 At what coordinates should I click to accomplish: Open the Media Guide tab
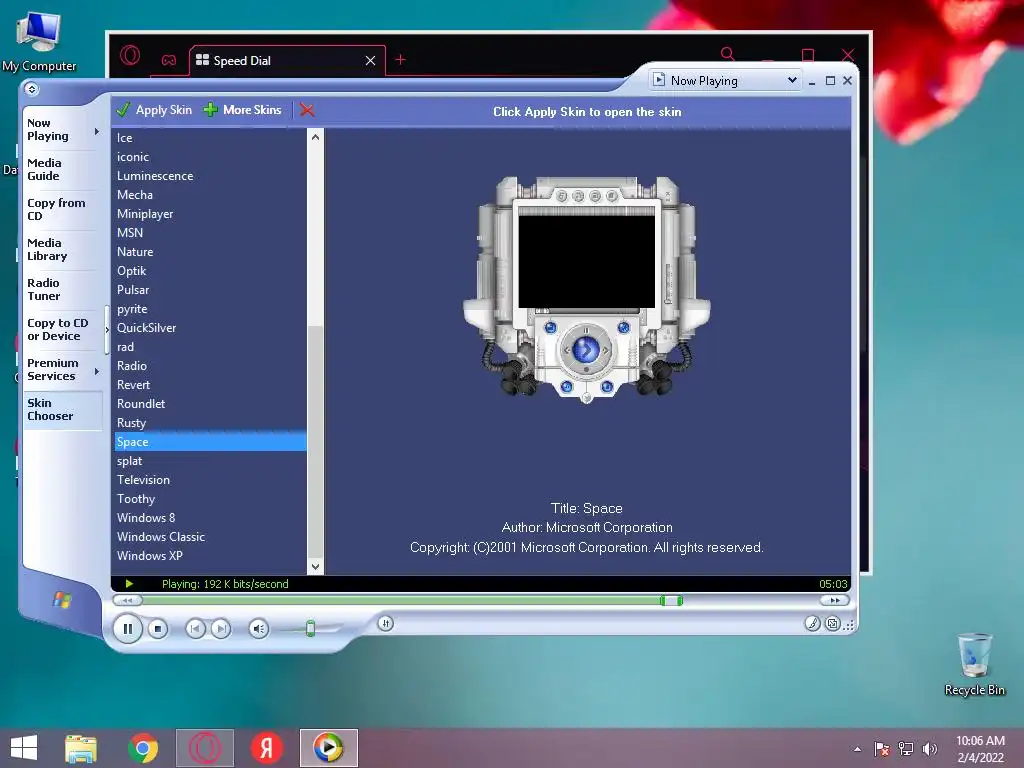point(63,170)
